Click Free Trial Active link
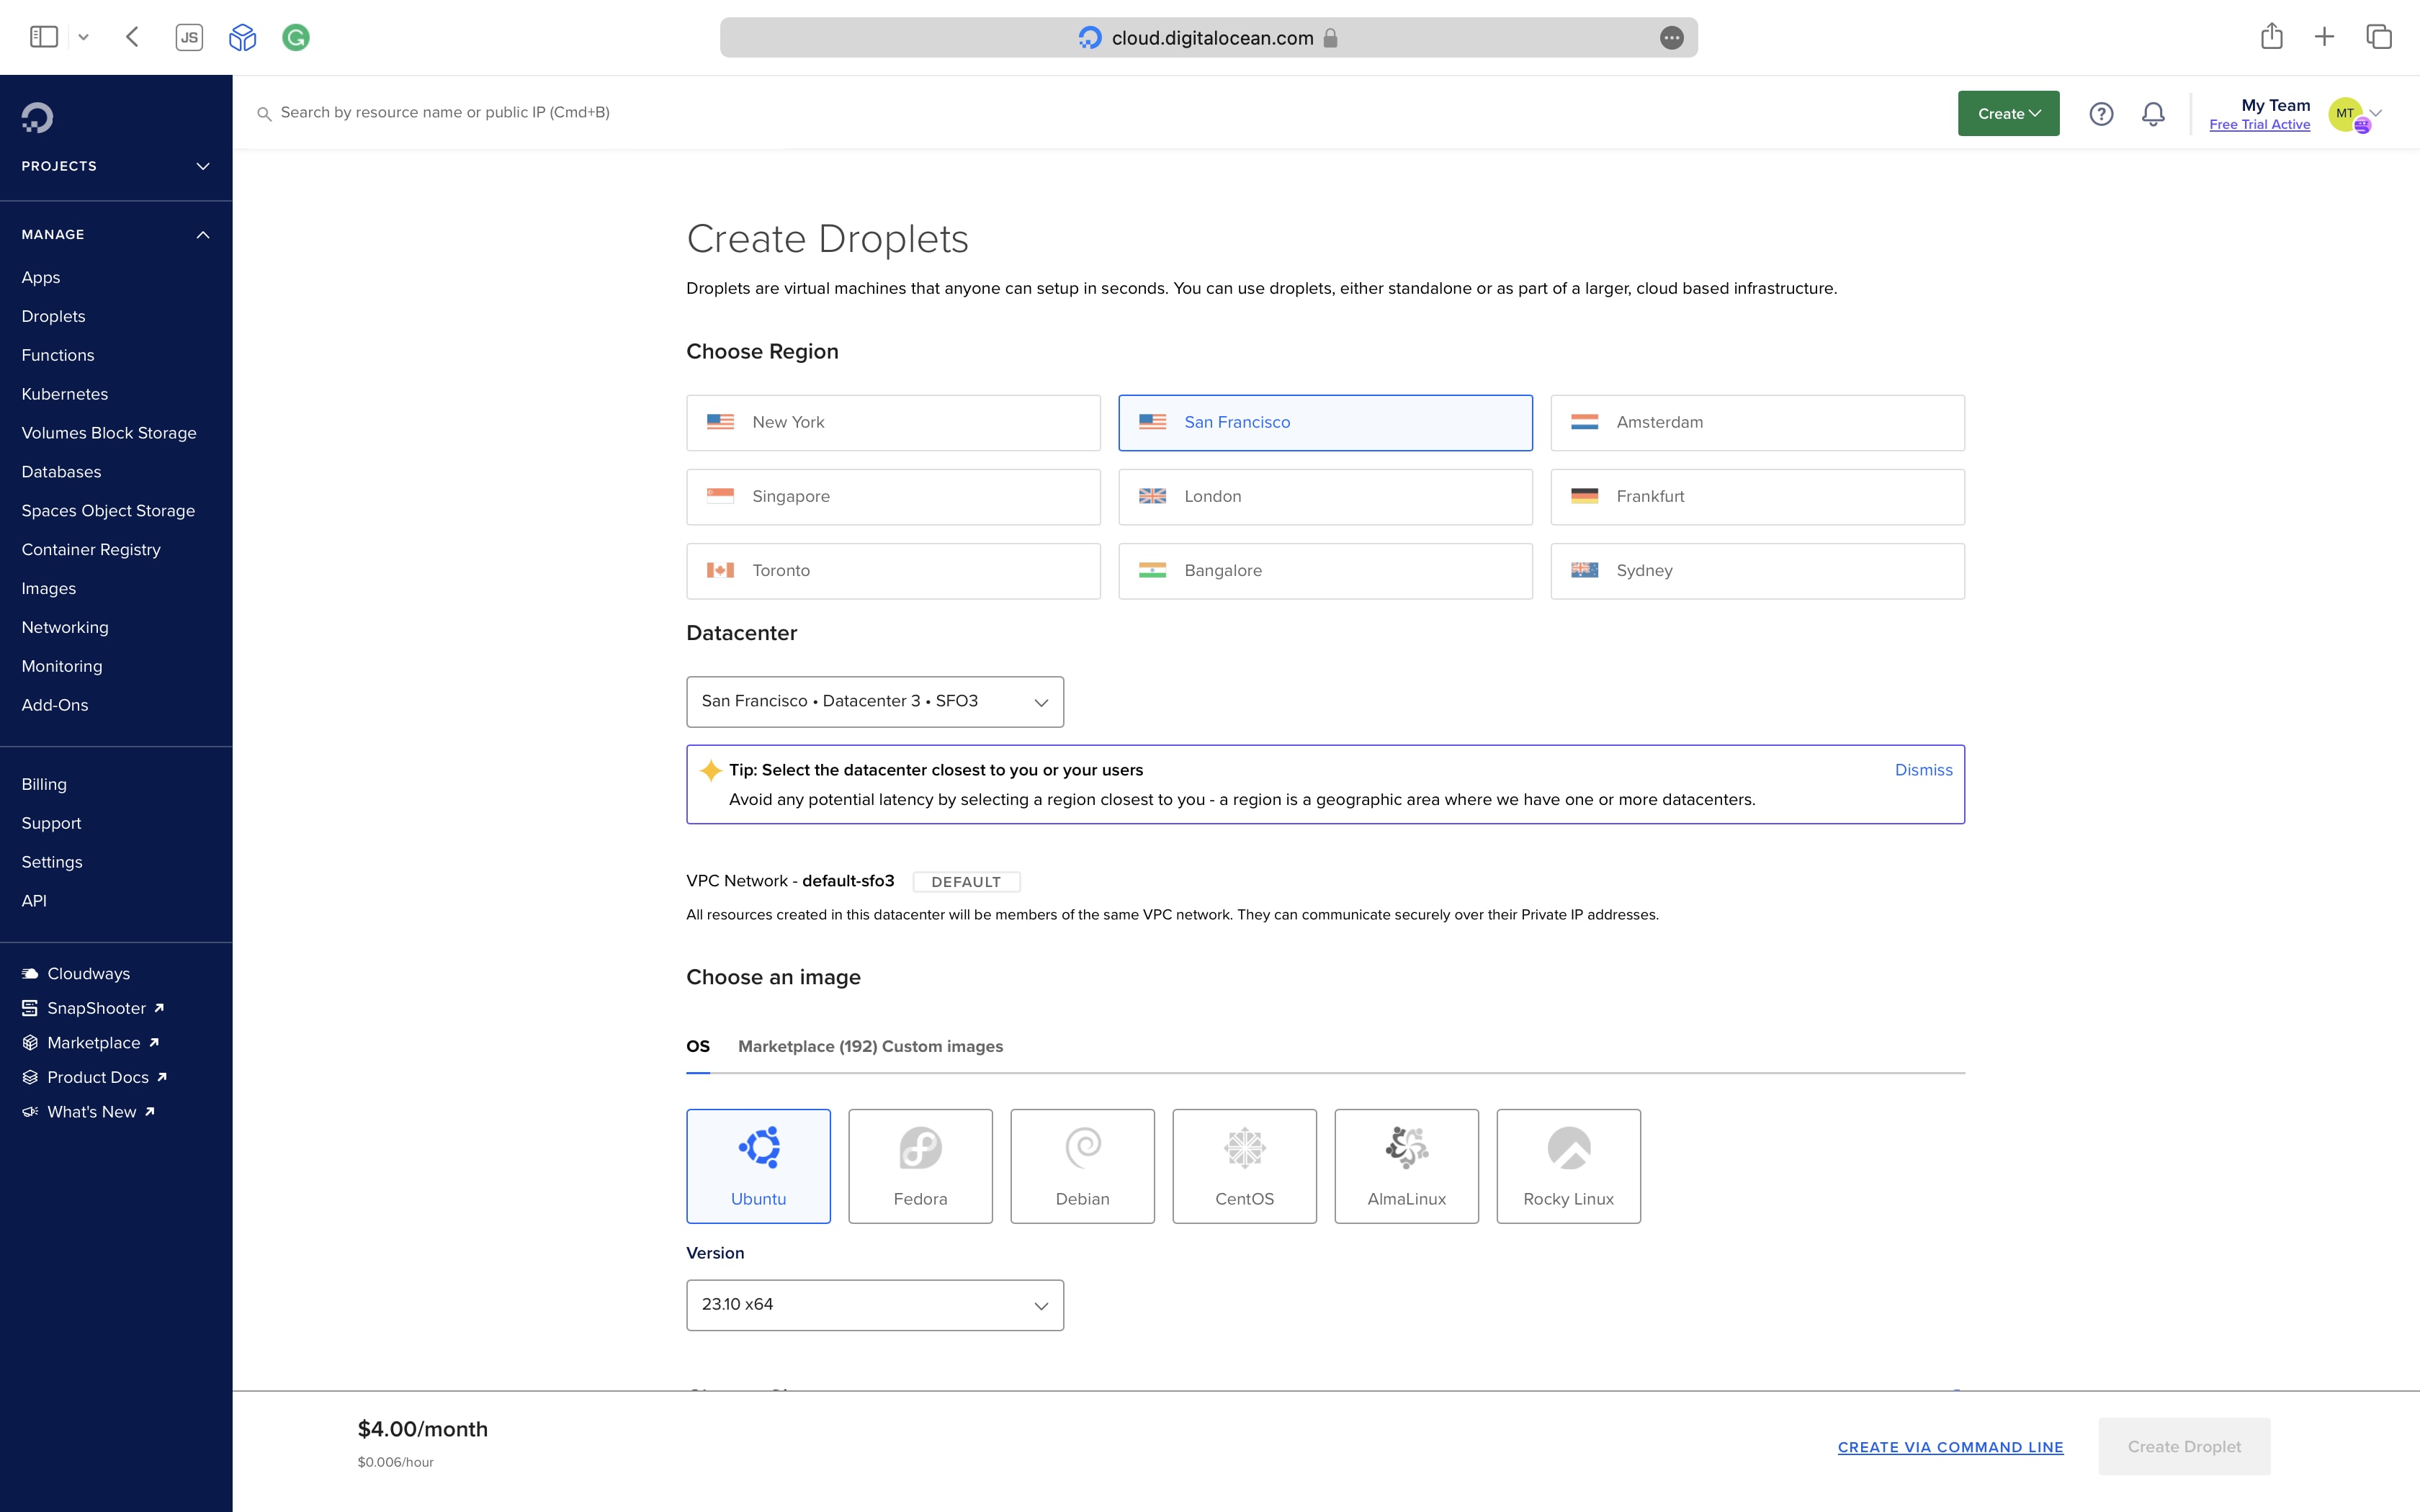The width and height of the screenshot is (2420, 1512). 2259,125
